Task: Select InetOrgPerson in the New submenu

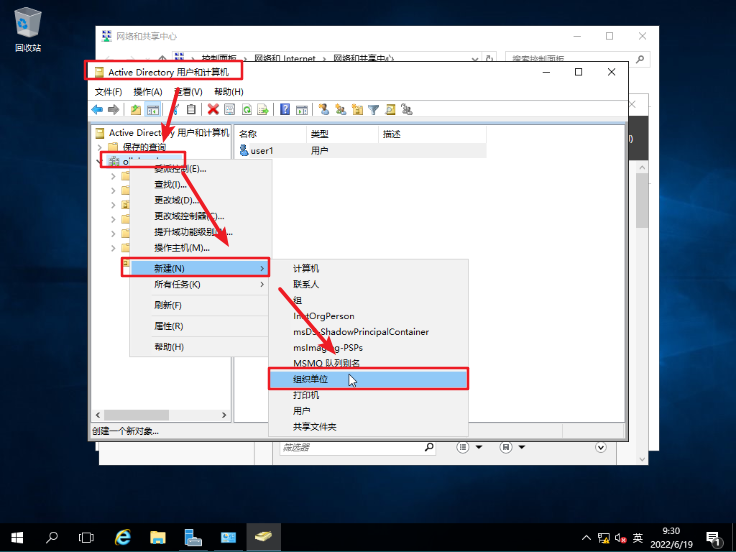Action: point(368,316)
